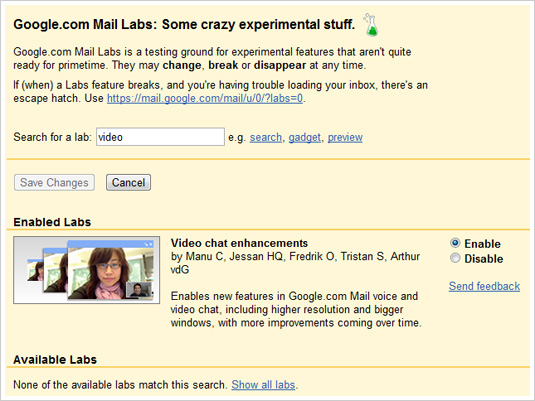Click the Show all labs link

pyautogui.click(x=263, y=385)
